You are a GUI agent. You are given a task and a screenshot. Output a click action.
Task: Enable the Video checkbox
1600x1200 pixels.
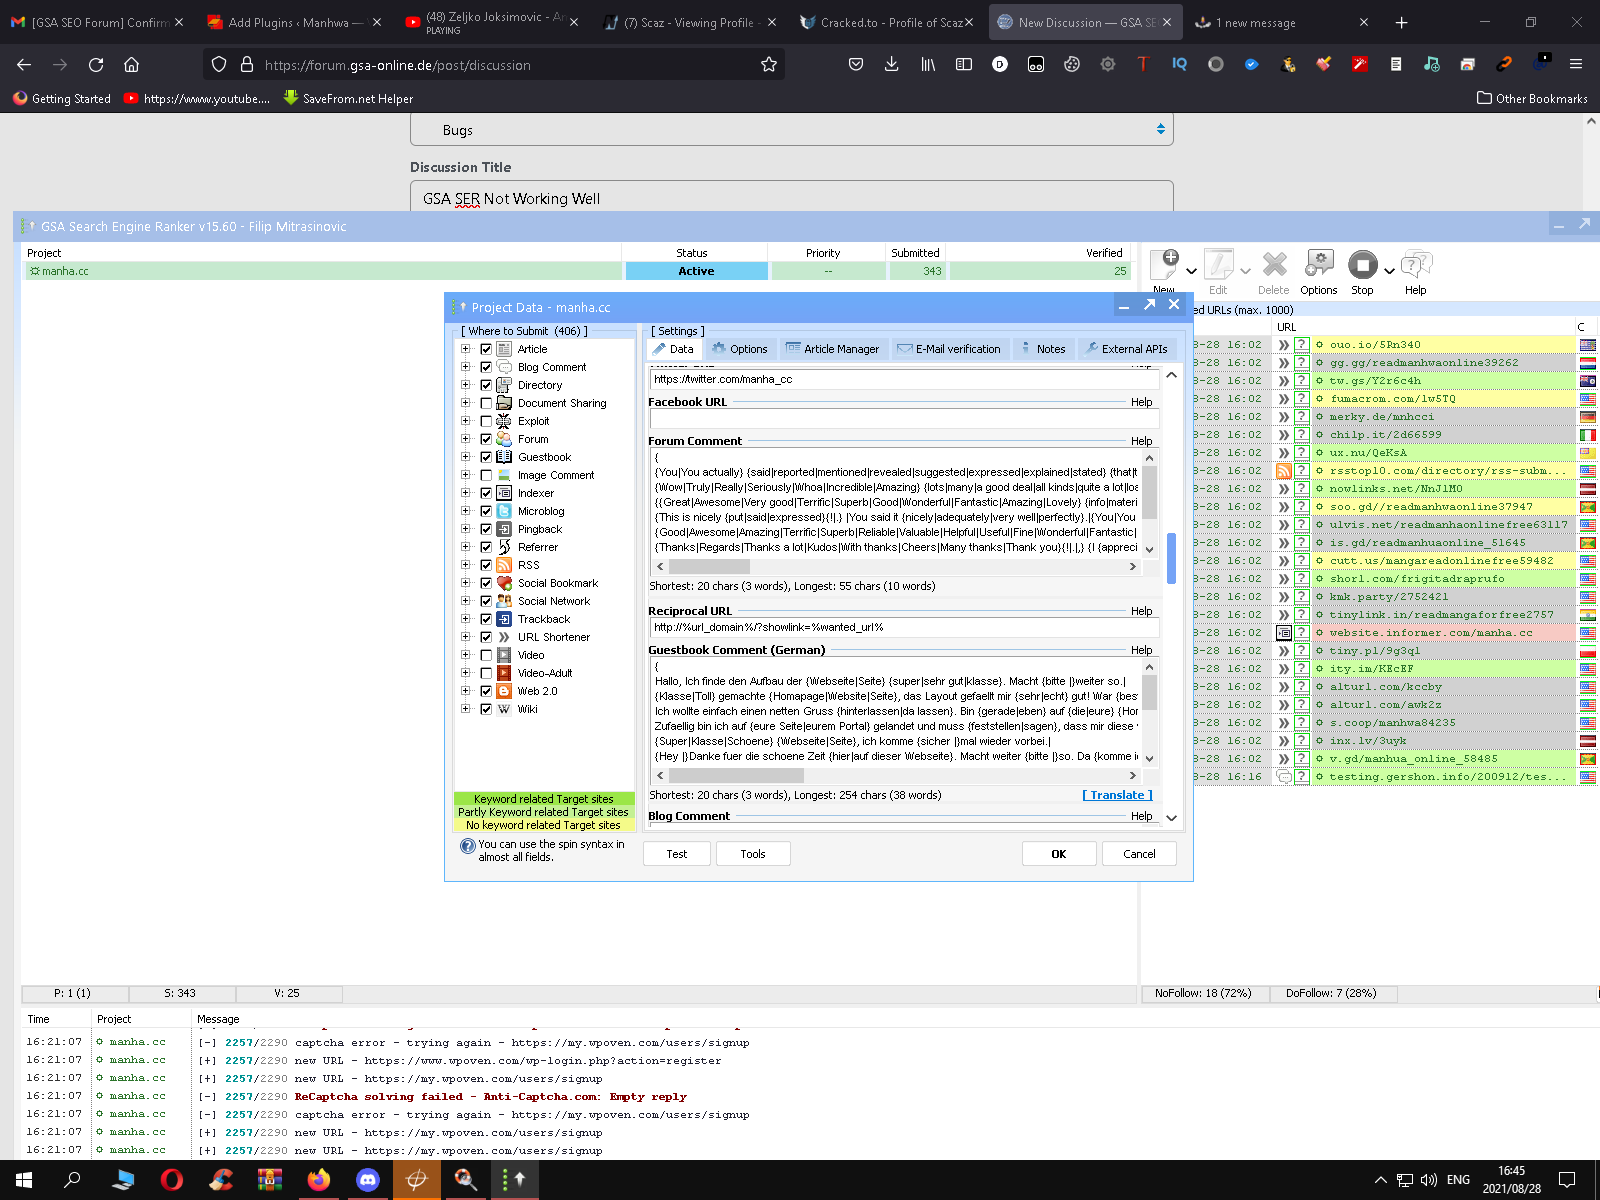click(x=486, y=655)
